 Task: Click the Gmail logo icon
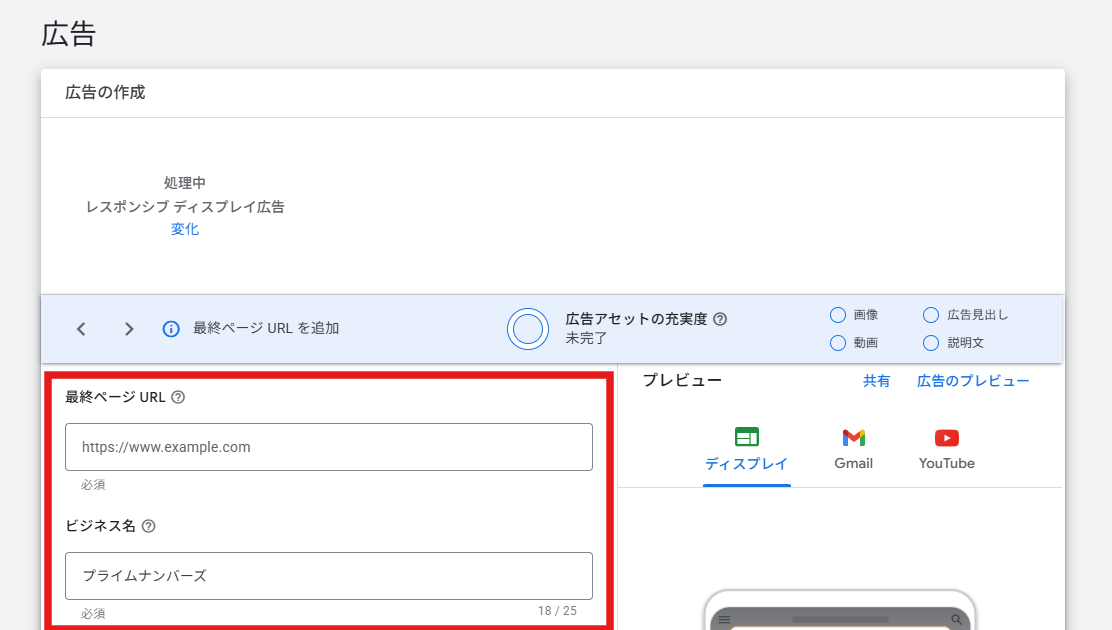[x=853, y=438]
